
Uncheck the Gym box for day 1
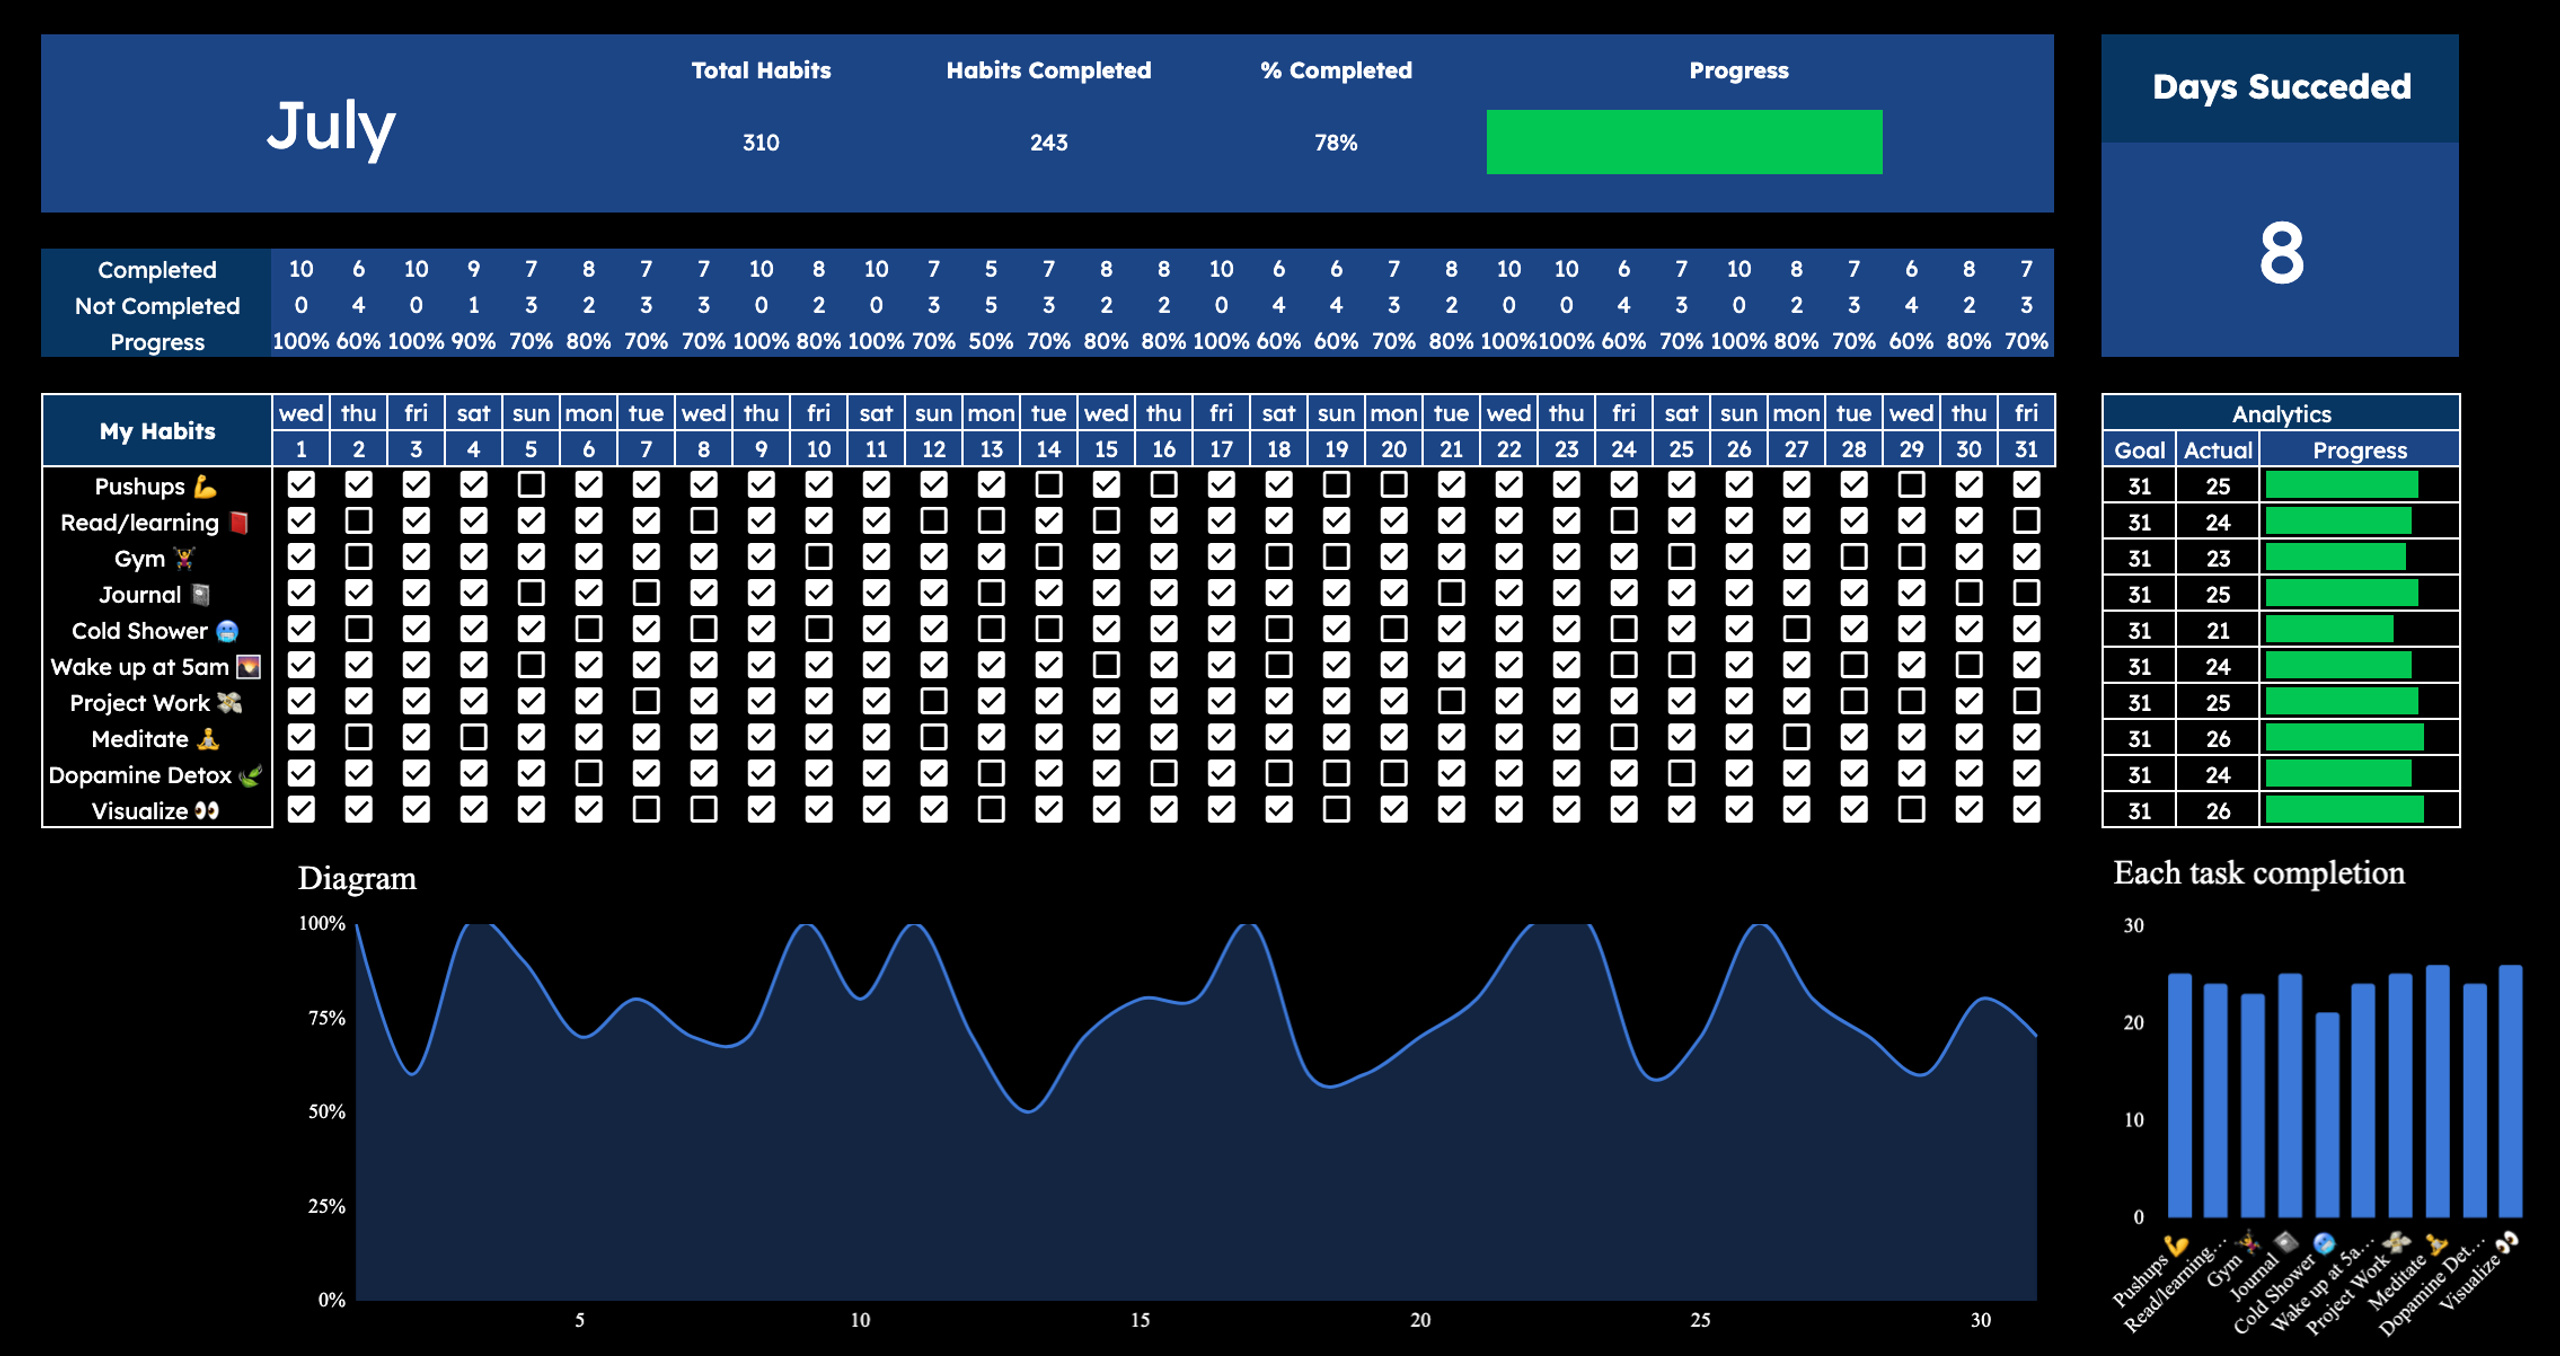301,557
